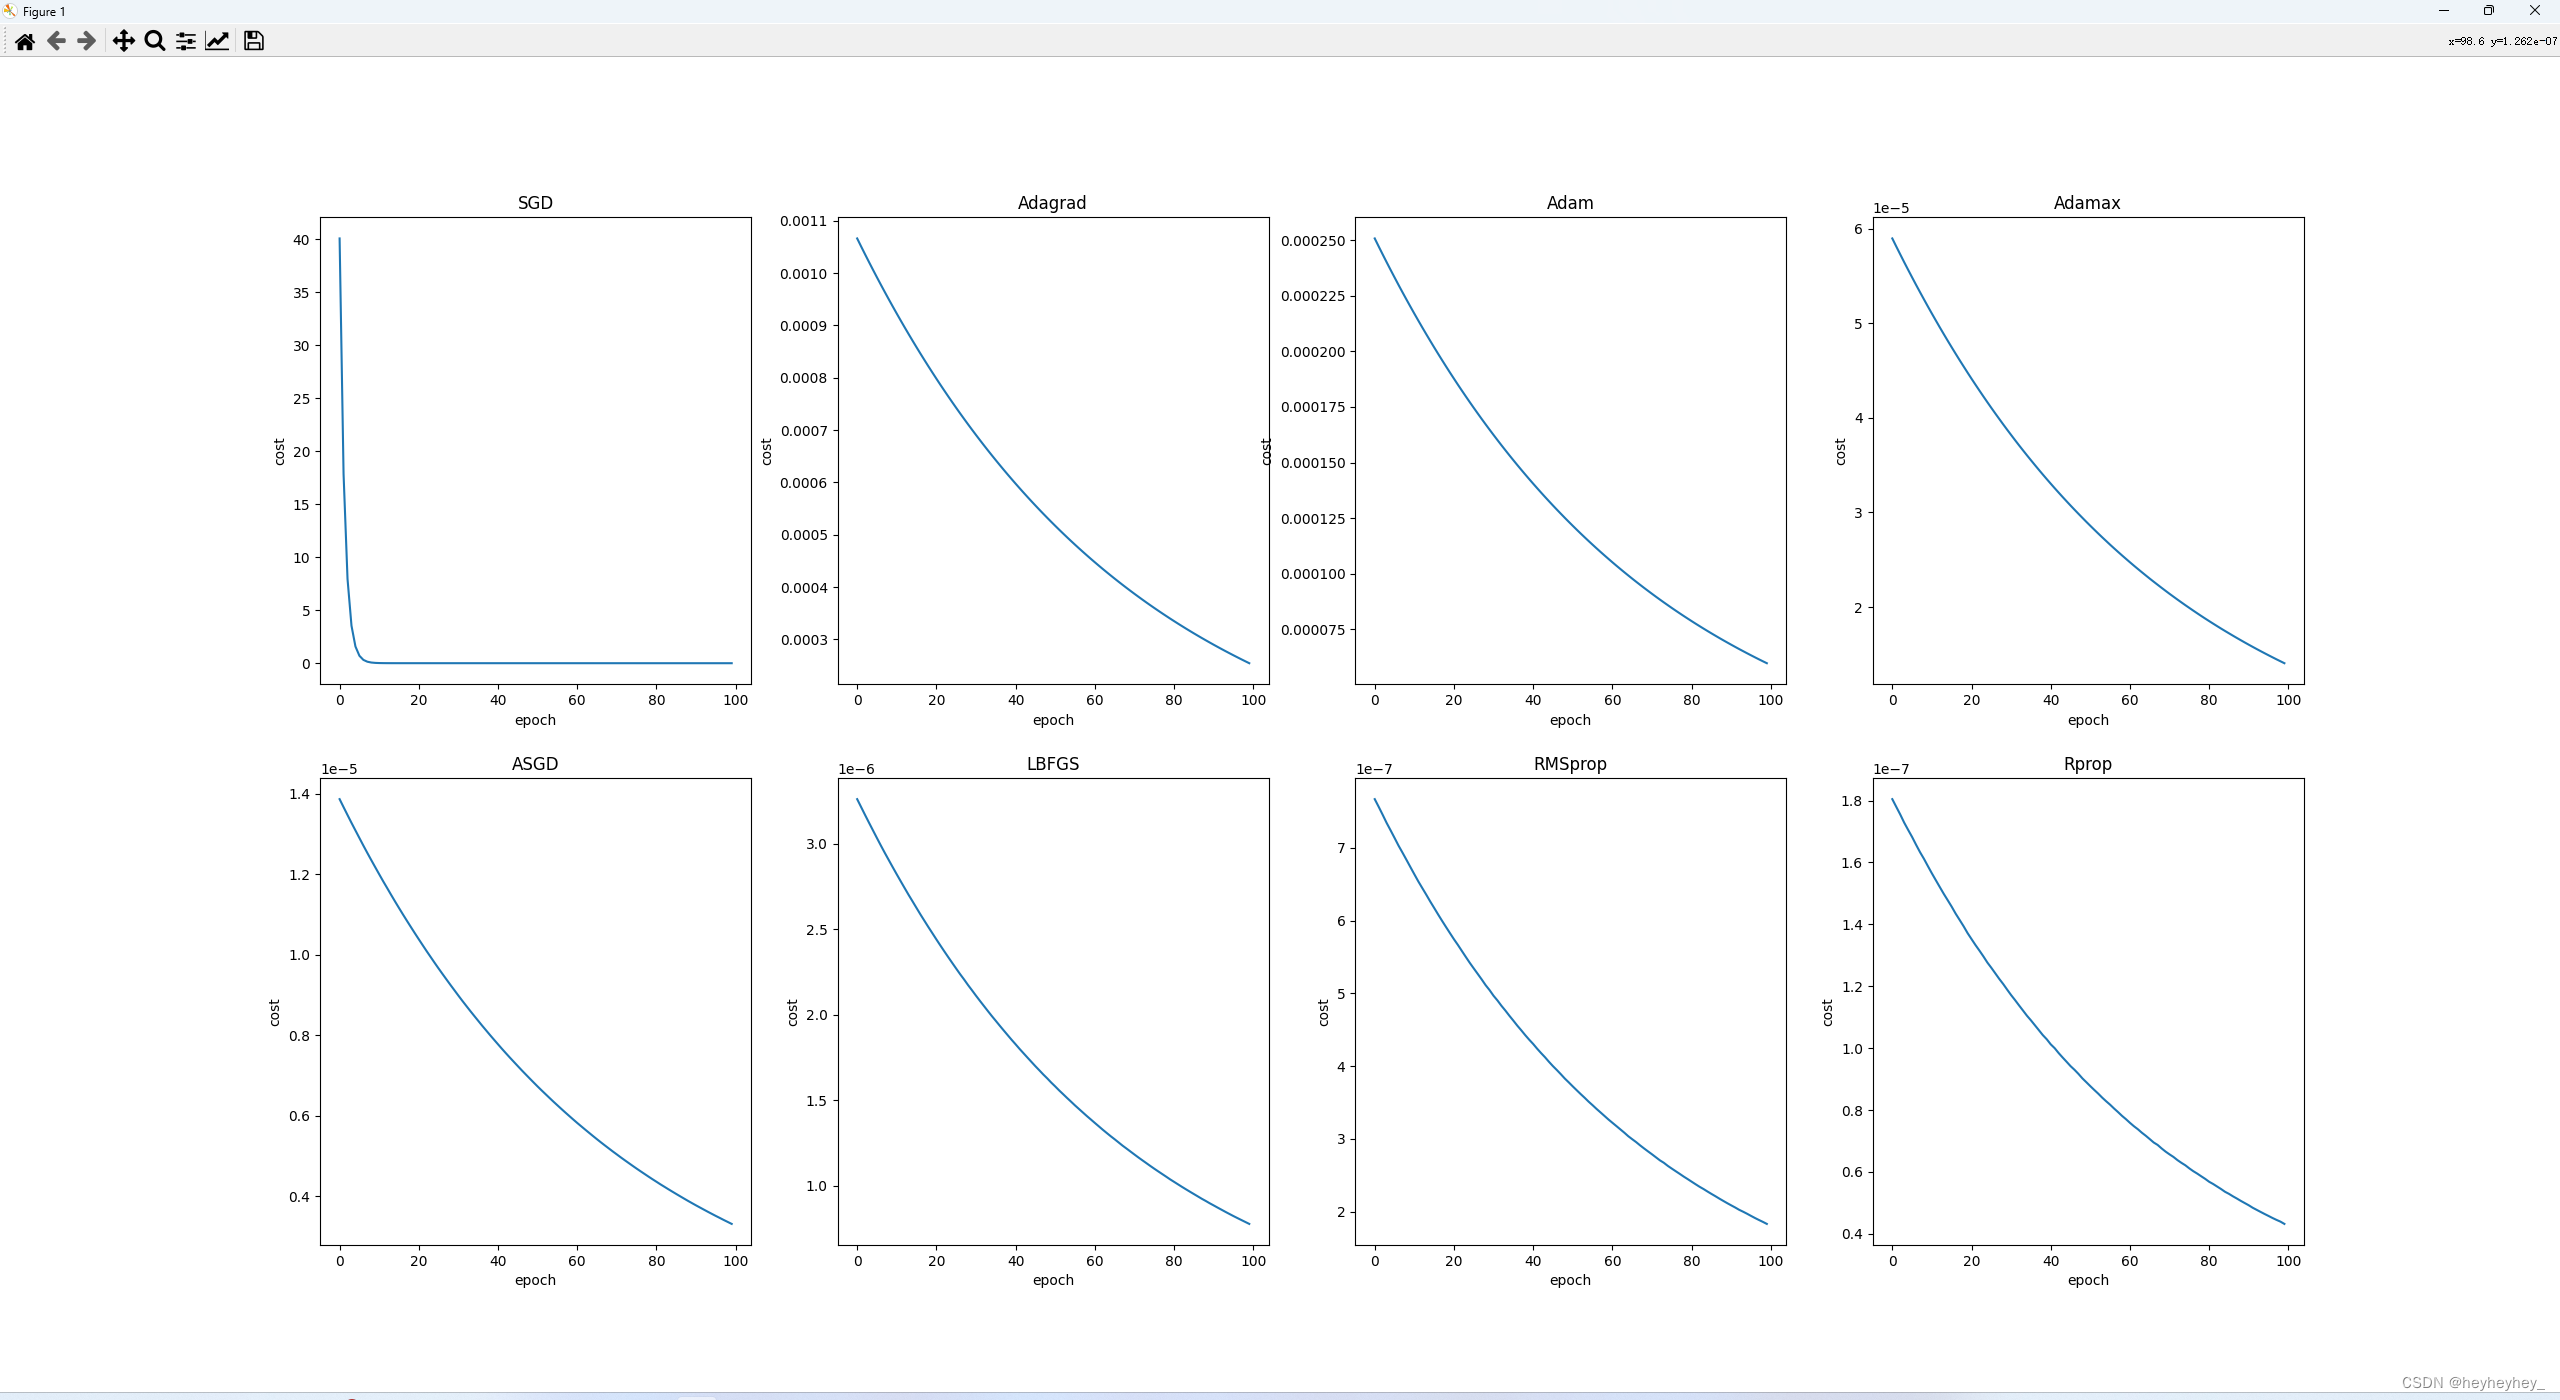
Task: Click the epoch axis label under SGD plot
Action: [535, 720]
